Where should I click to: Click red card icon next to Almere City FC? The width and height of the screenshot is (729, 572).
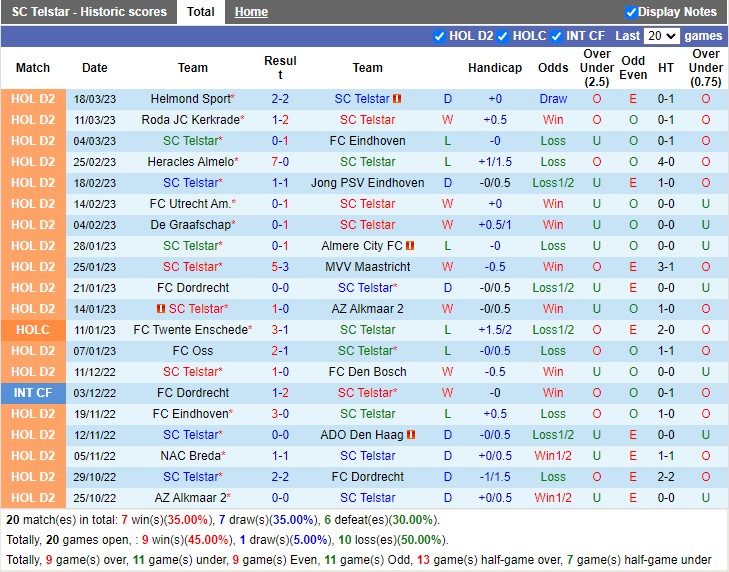[410, 246]
